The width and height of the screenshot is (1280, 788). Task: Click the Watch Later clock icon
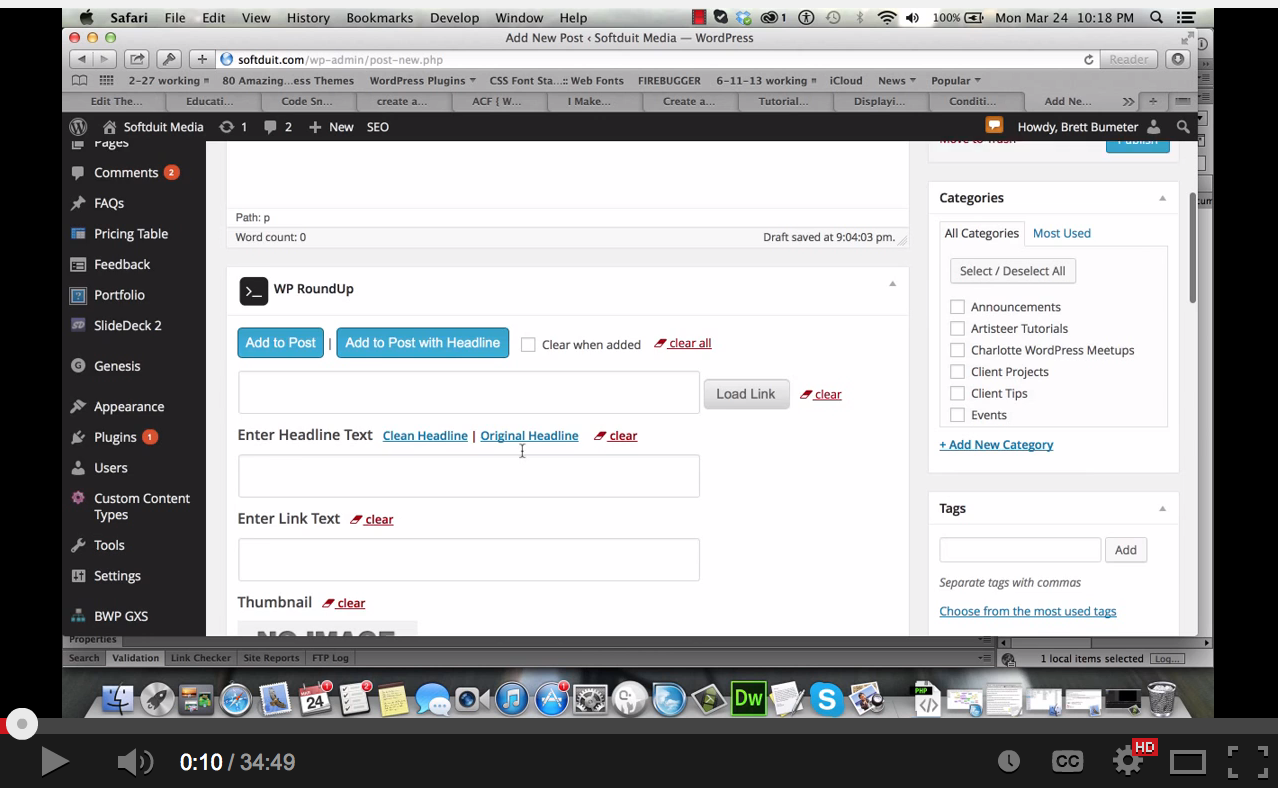pos(1009,762)
